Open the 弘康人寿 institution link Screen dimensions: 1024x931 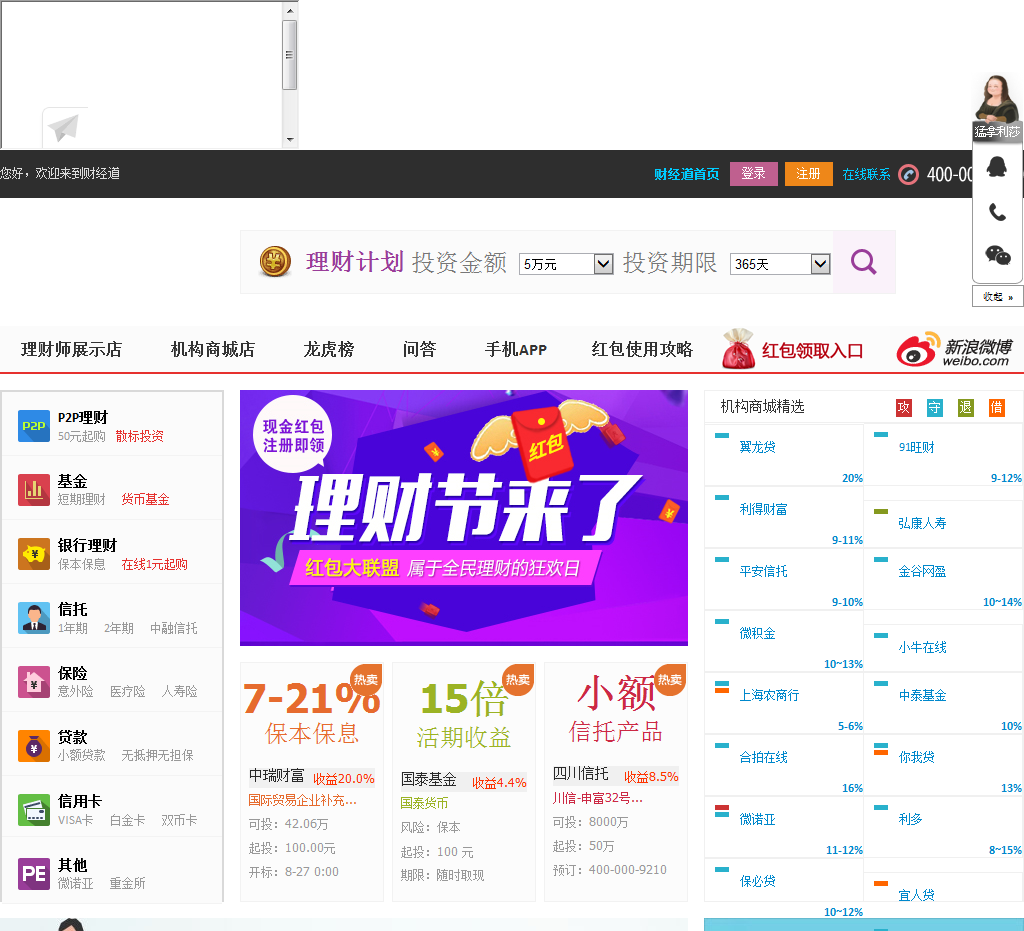coord(922,523)
